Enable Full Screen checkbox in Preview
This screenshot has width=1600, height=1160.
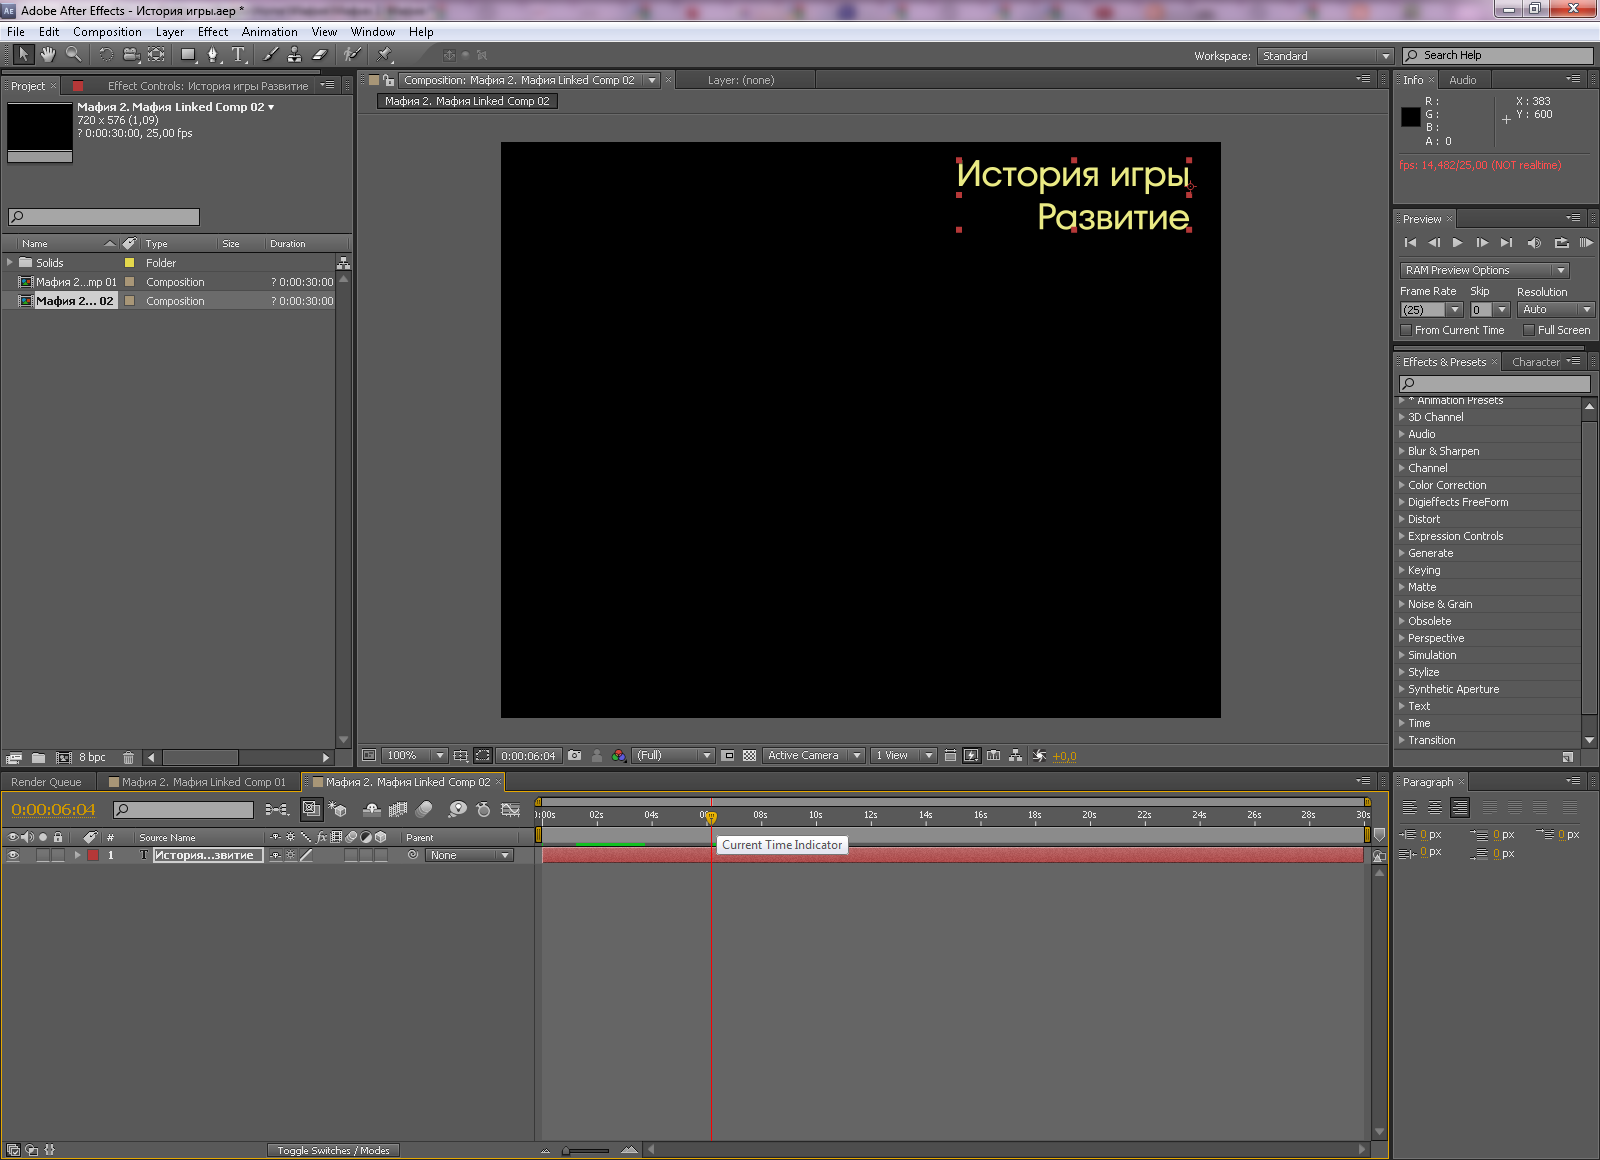pos(1529,330)
